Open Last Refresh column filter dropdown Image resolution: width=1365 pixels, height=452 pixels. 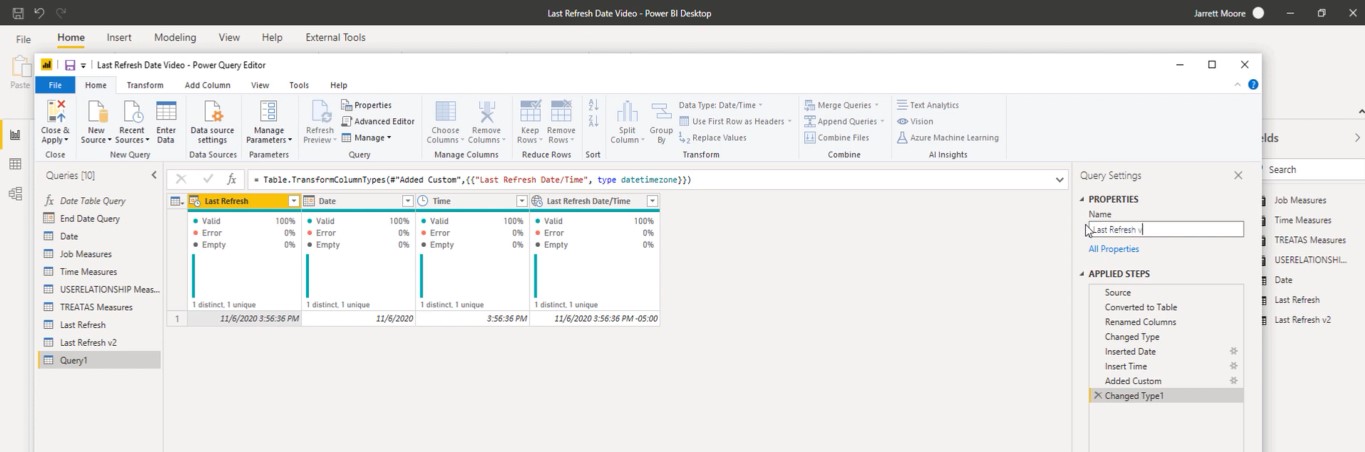coord(294,201)
